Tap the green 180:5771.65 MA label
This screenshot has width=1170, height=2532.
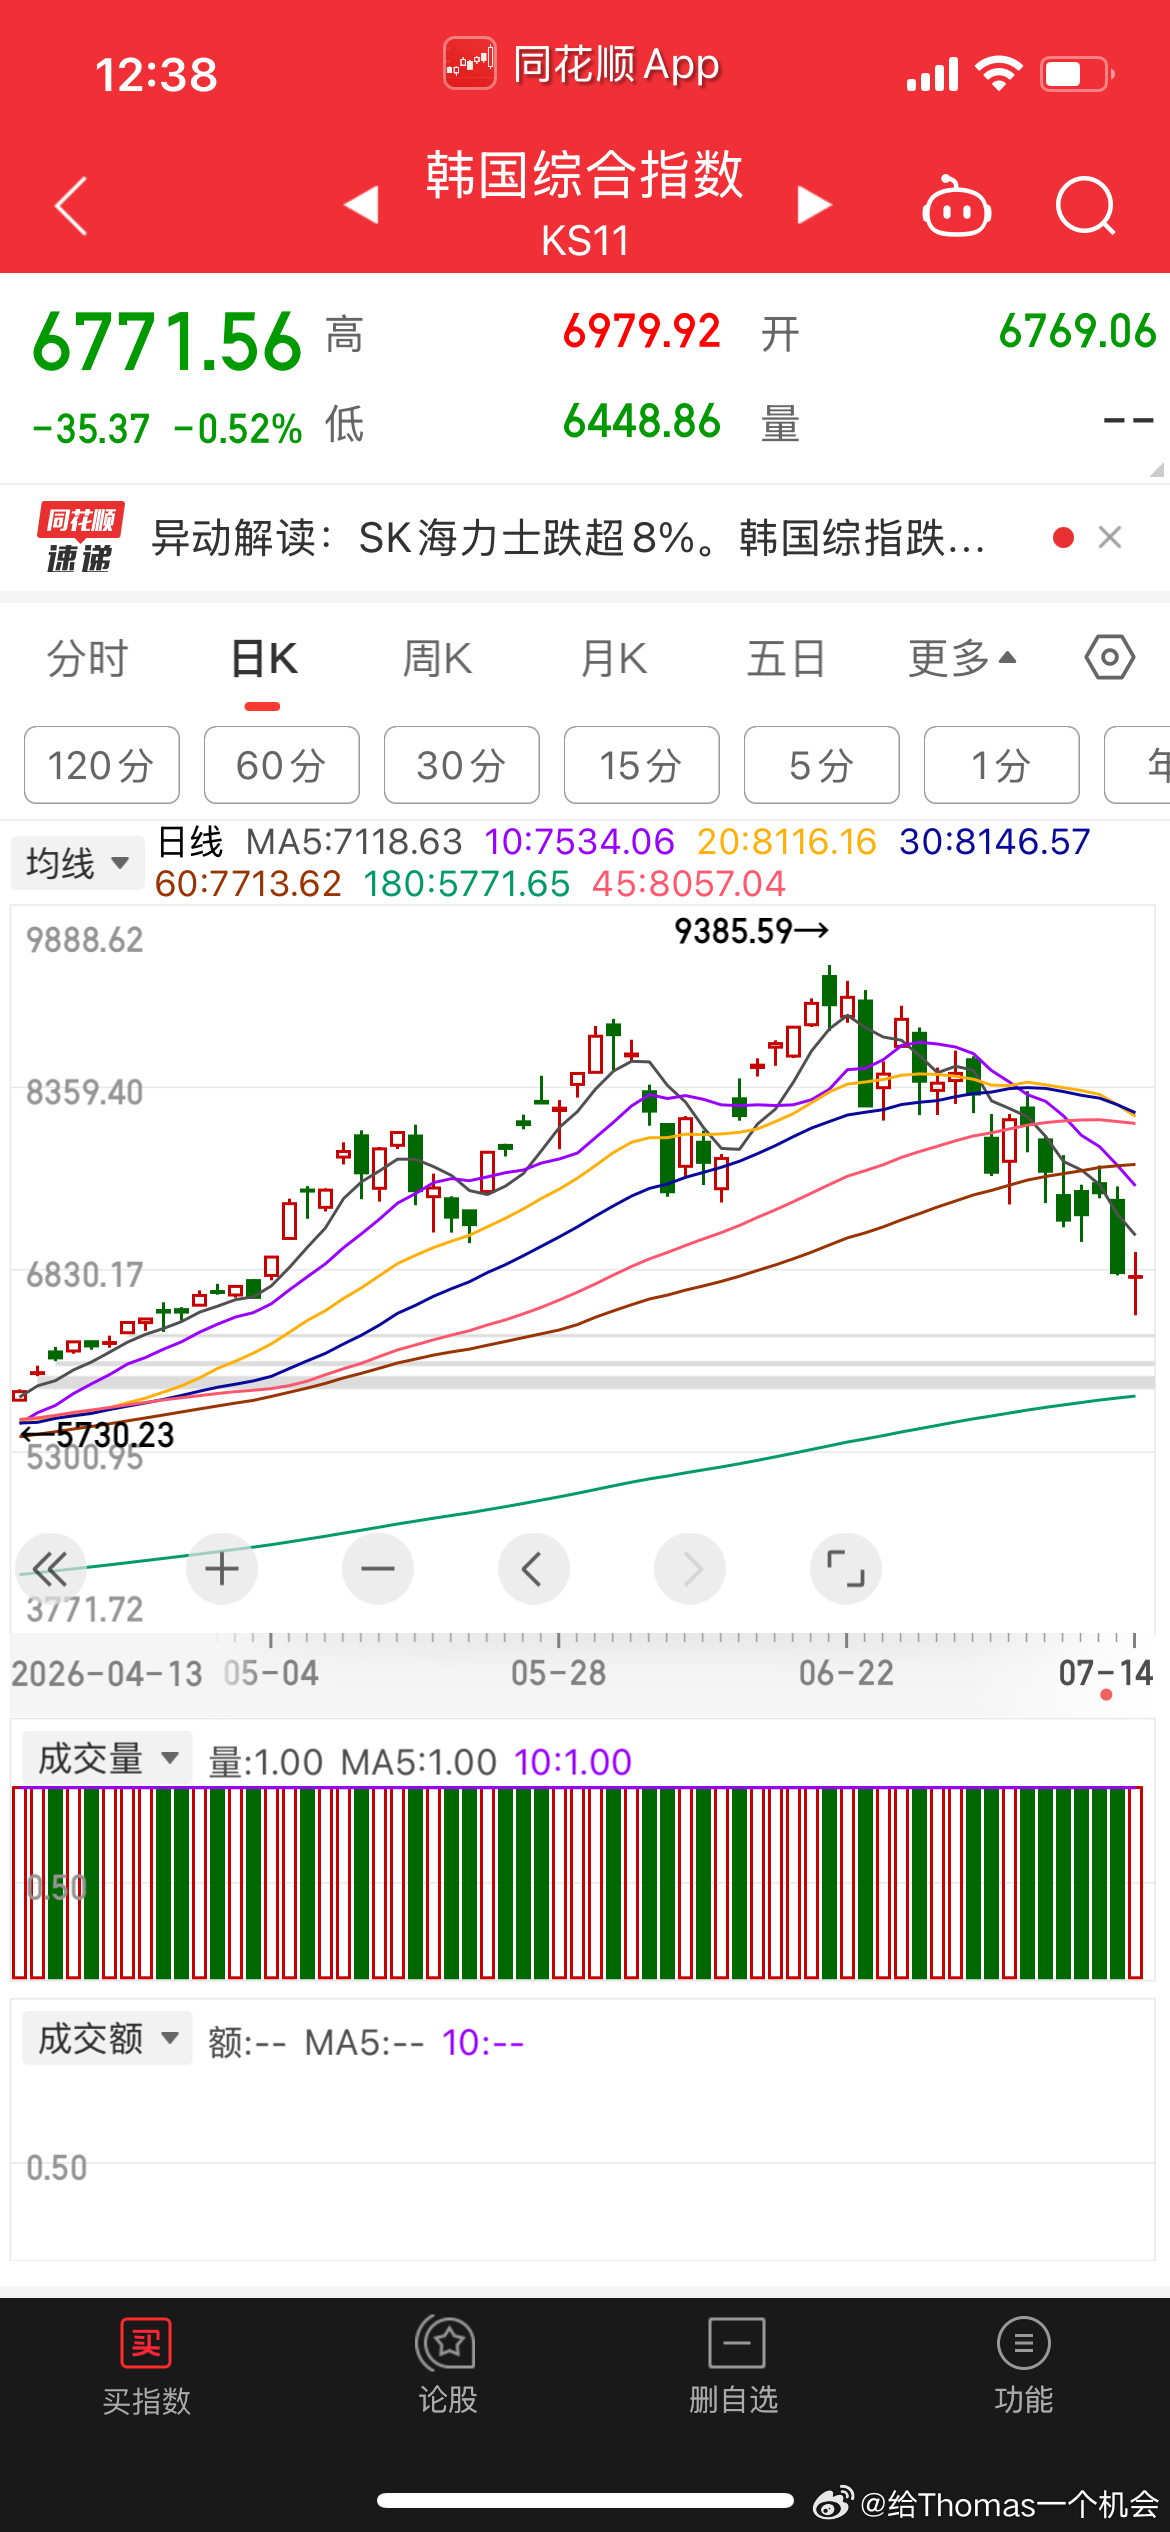[x=467, y=884]
